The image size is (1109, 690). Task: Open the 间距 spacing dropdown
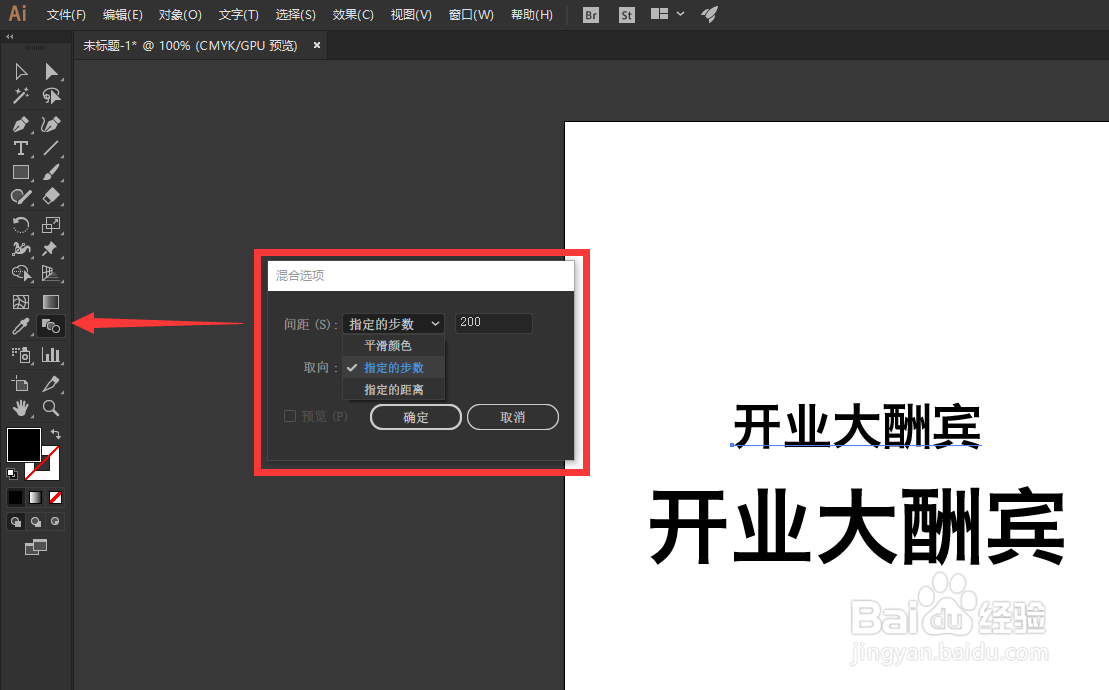(x=393, y=323)
